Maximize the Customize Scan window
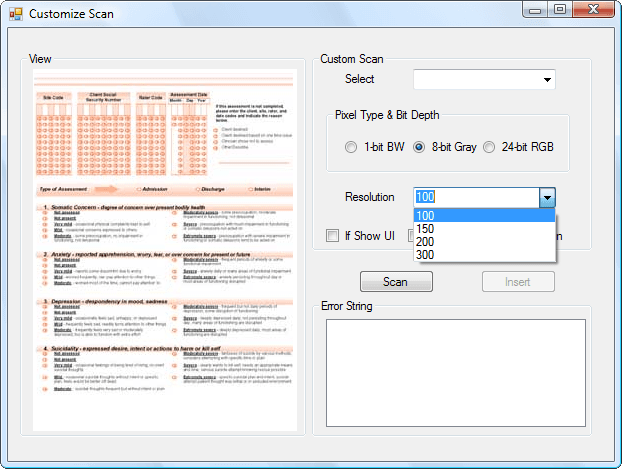Image resolution: width=622 pixels, height=469 pixels. [x=560, y=10]
